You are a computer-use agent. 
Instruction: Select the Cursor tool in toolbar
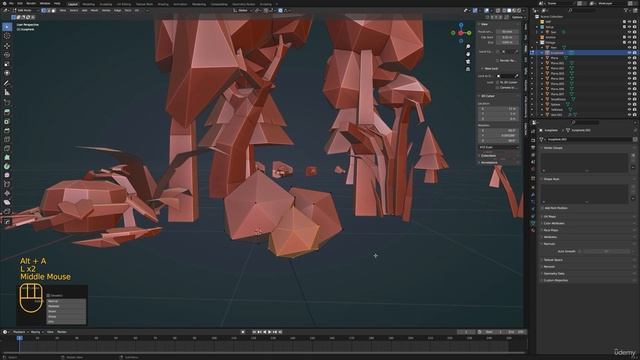(7, 36)
